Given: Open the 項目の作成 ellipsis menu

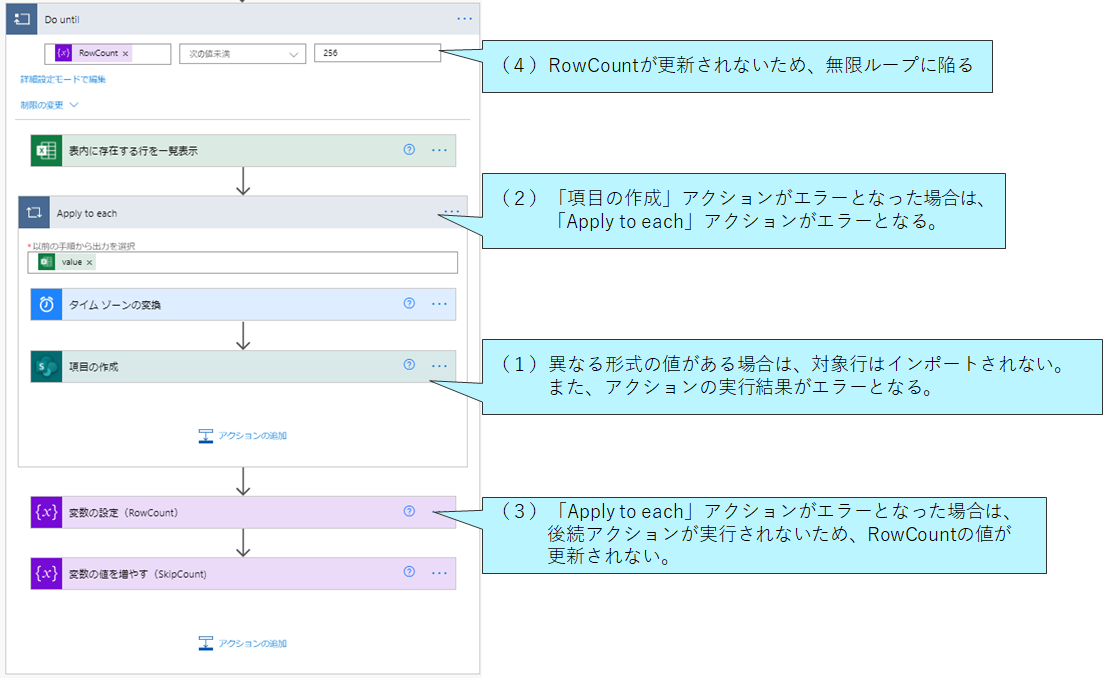Looking at the screenshot, I should [x=439, y=366].
